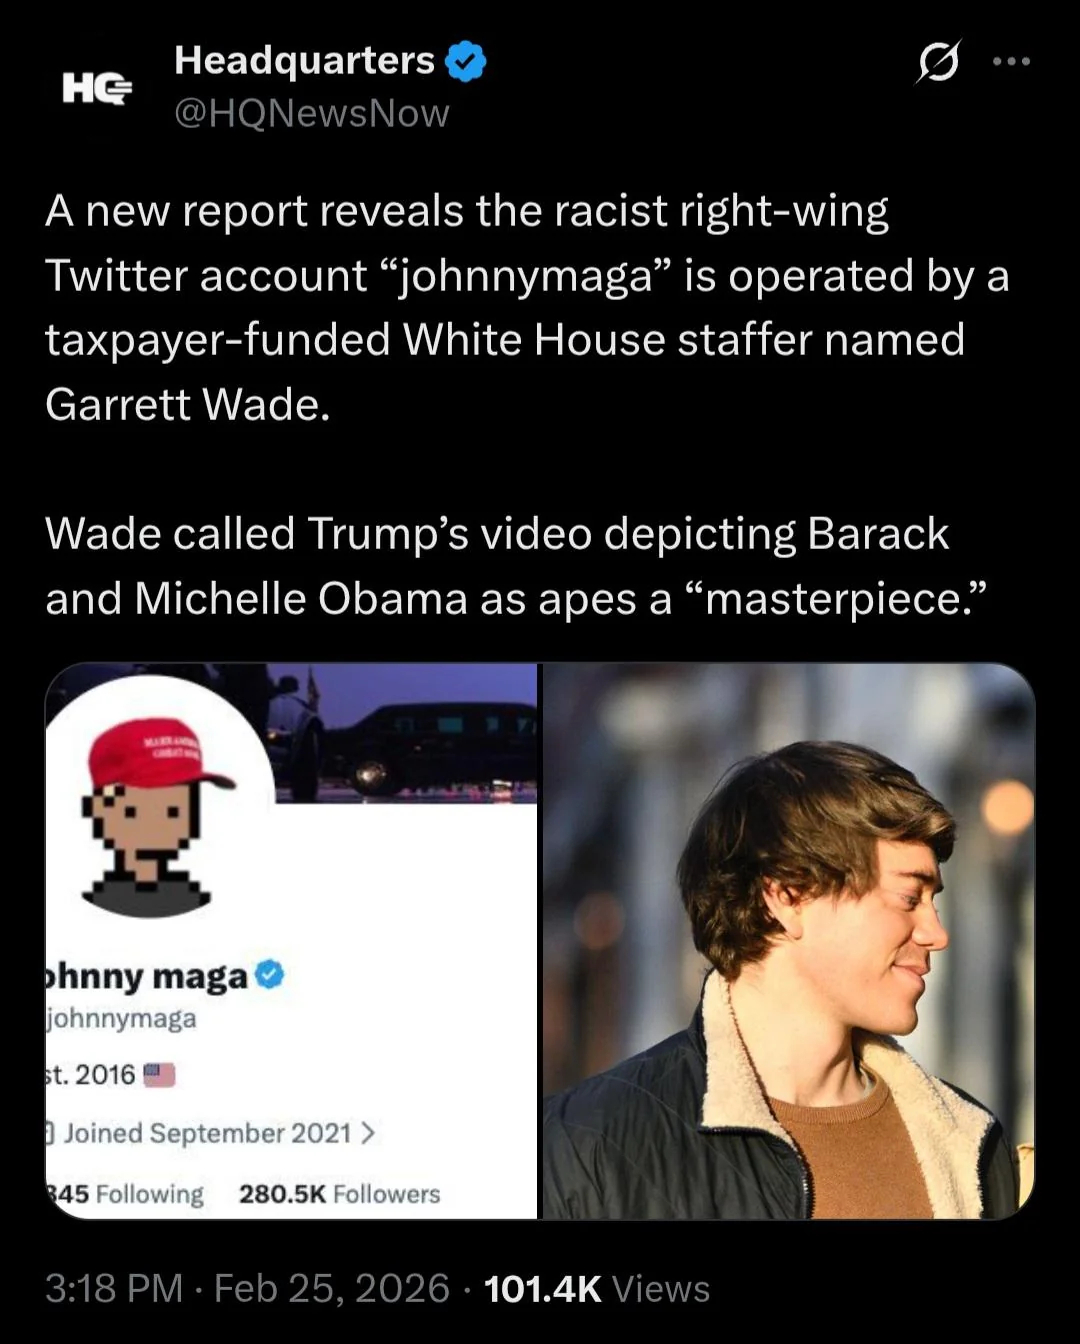Click the pixel avatar with red MAGA hat
This screenshot has height=1344, width=1080.
[x=158, y=810]
